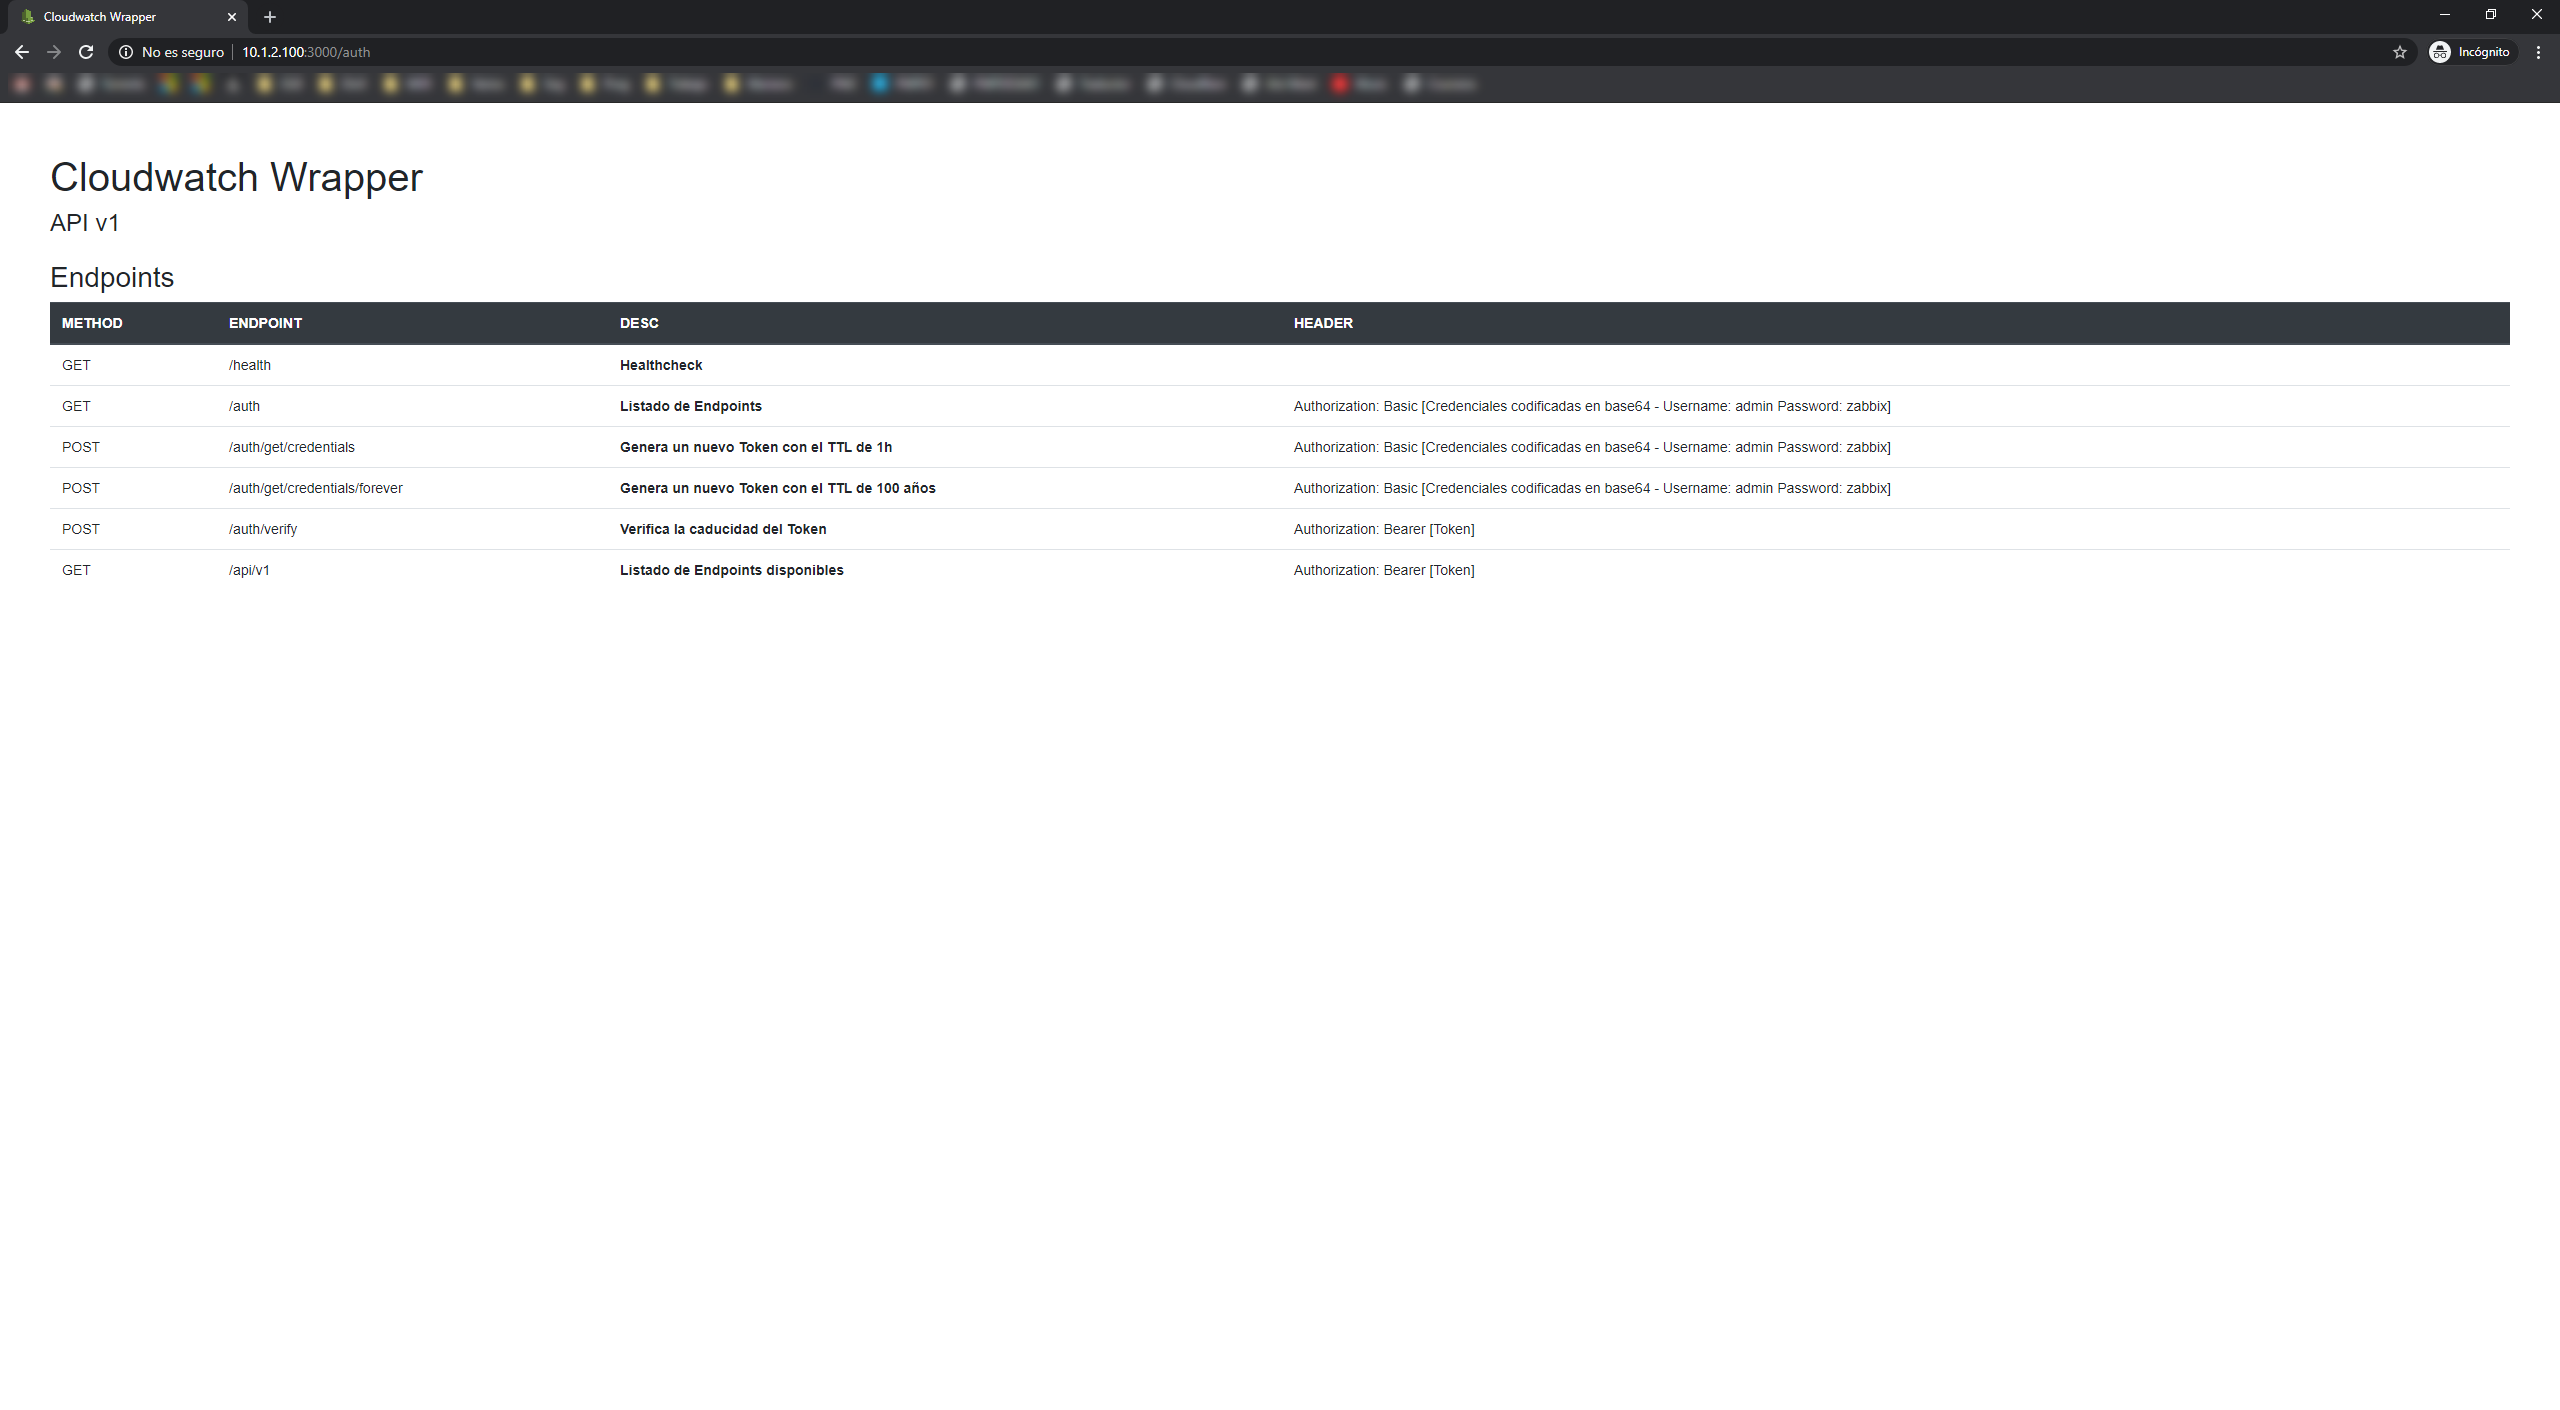The width and height of the screenshot is (2560, 1410).
Task: Restore down the browser window
Action: [2490, 15]
